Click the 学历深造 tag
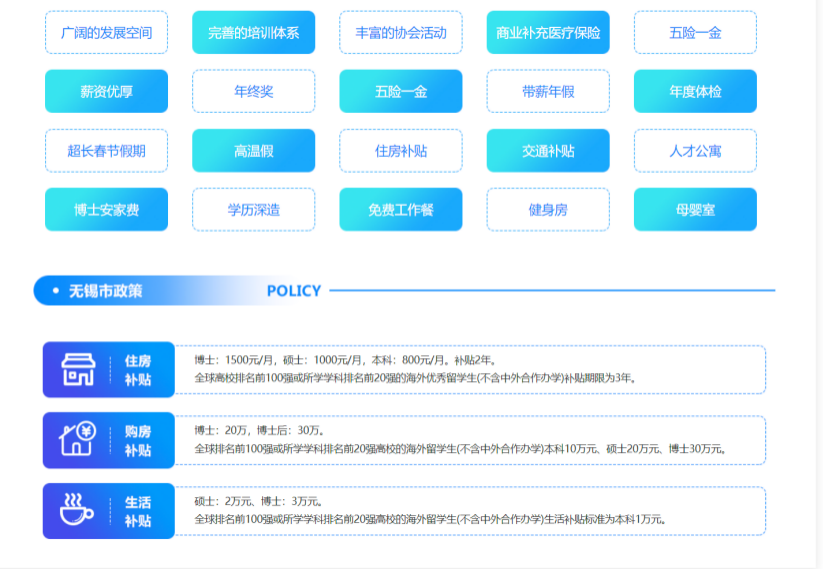Viewport: 824px width, 569px height. tap(253, 210)
